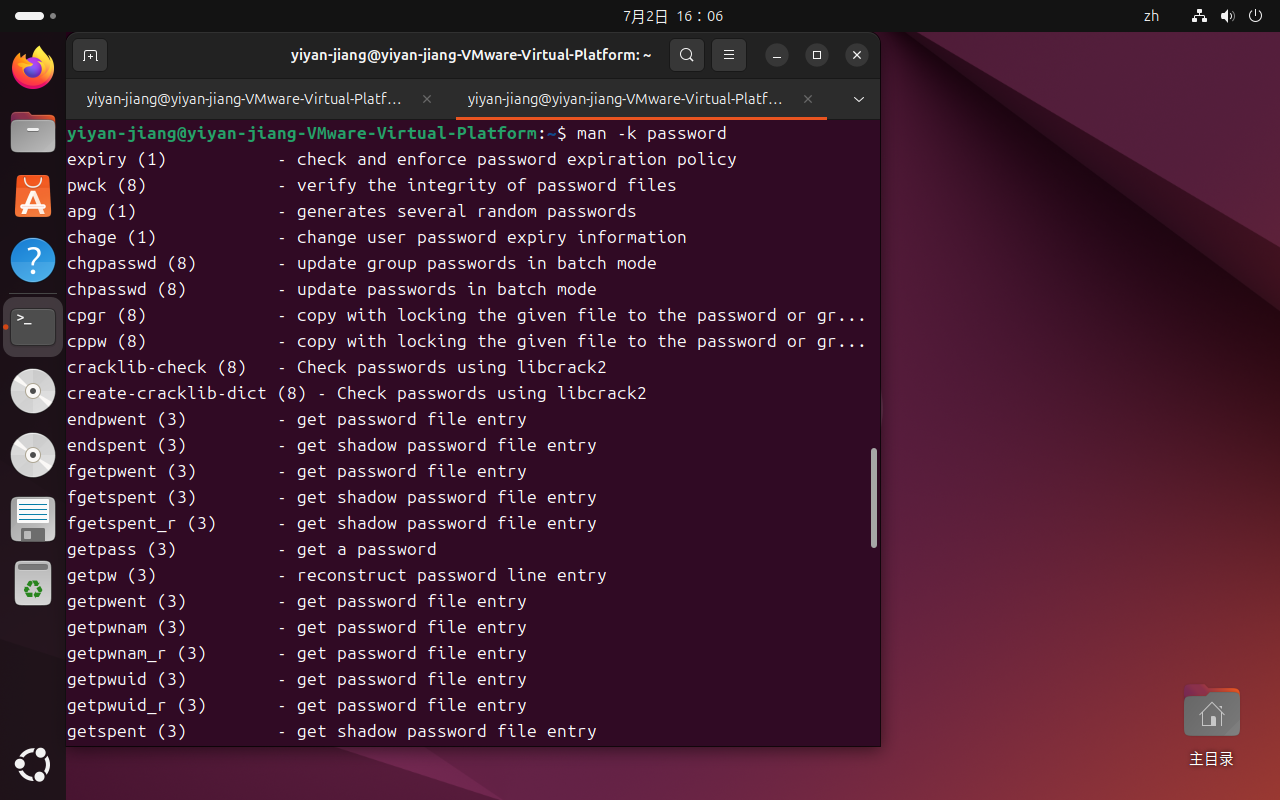
Task: Click the 'getpwuid (3)' entry
Action: tap(127, 679)
